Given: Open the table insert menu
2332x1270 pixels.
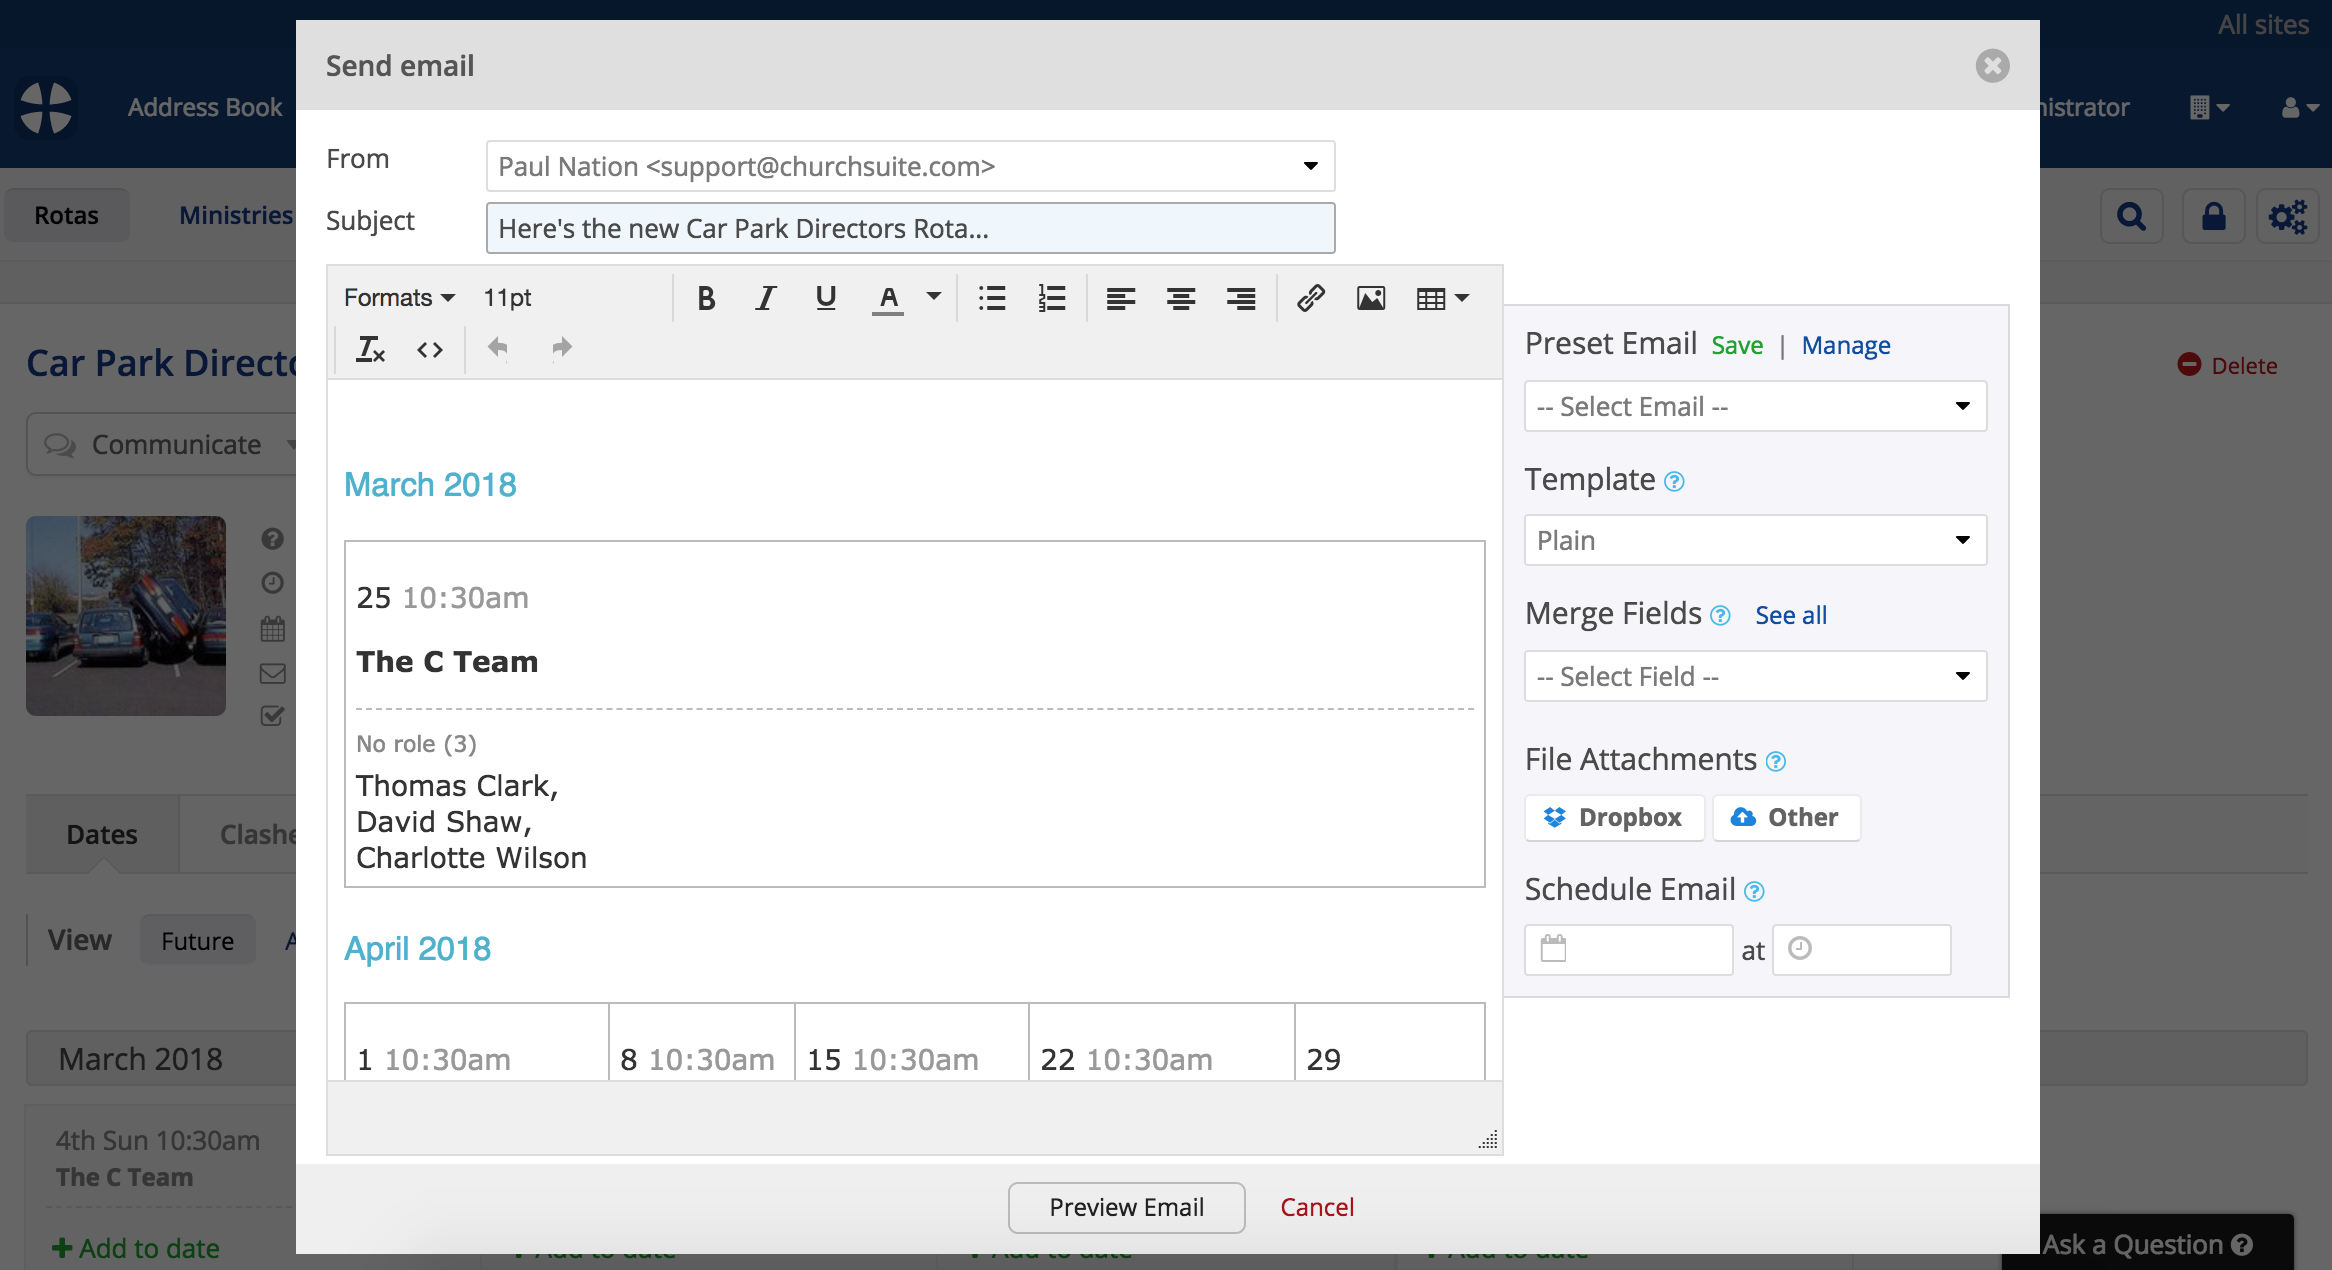Looking at the screenshot, I should tap(1442, 298).
